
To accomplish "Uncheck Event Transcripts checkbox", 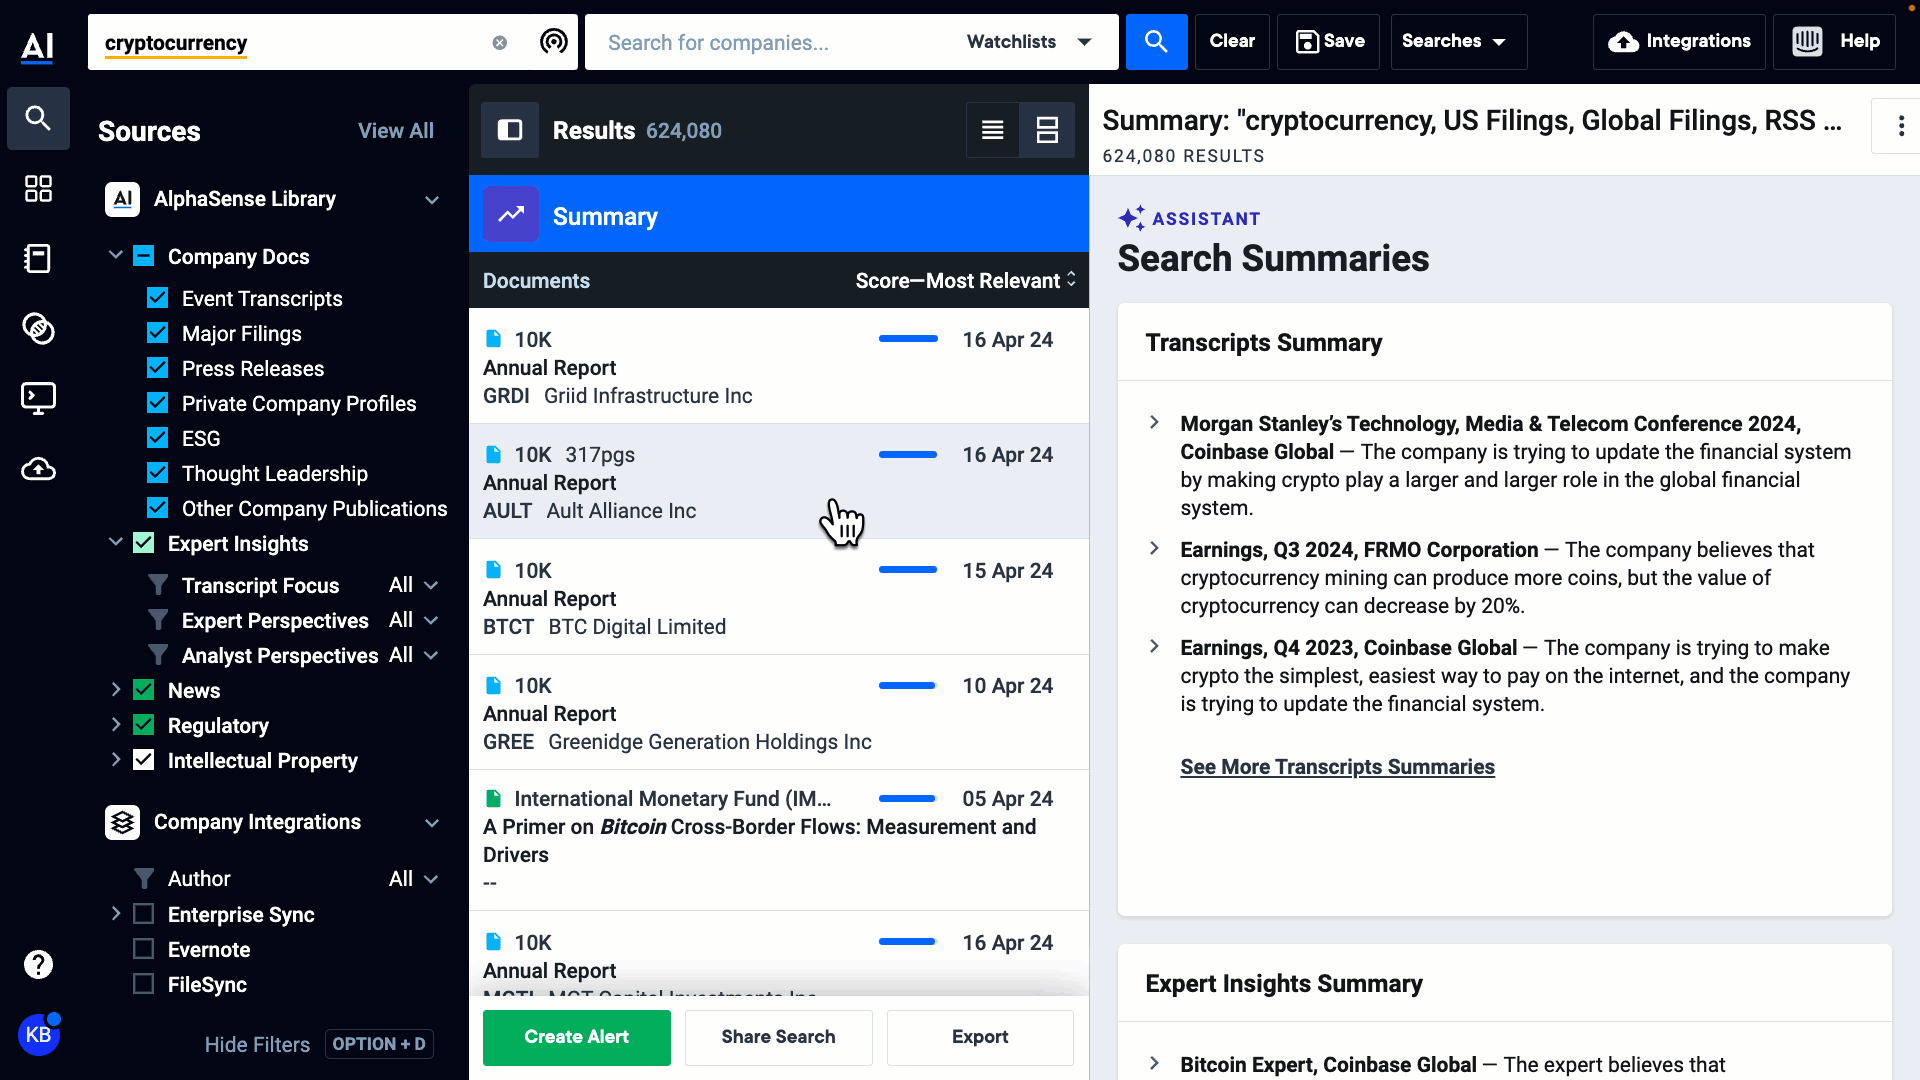I will pos(157,298).
